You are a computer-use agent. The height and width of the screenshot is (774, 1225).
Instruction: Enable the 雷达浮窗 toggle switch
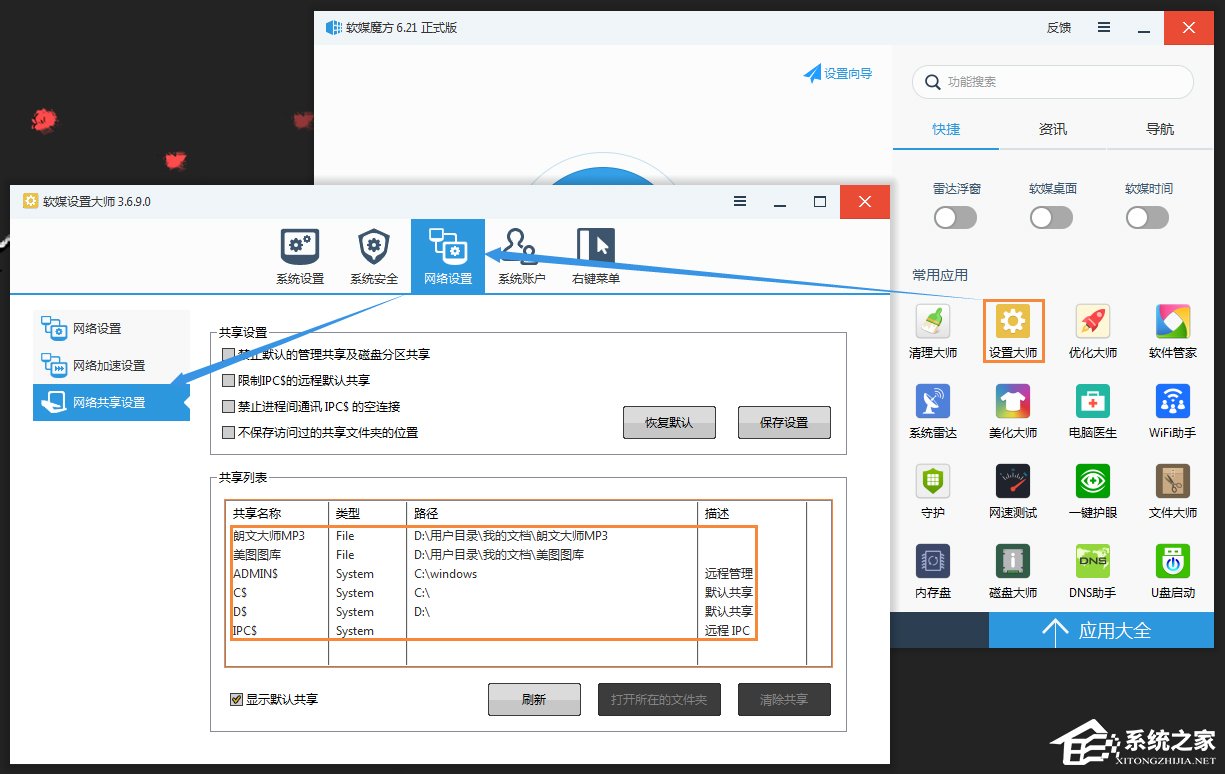954,216
